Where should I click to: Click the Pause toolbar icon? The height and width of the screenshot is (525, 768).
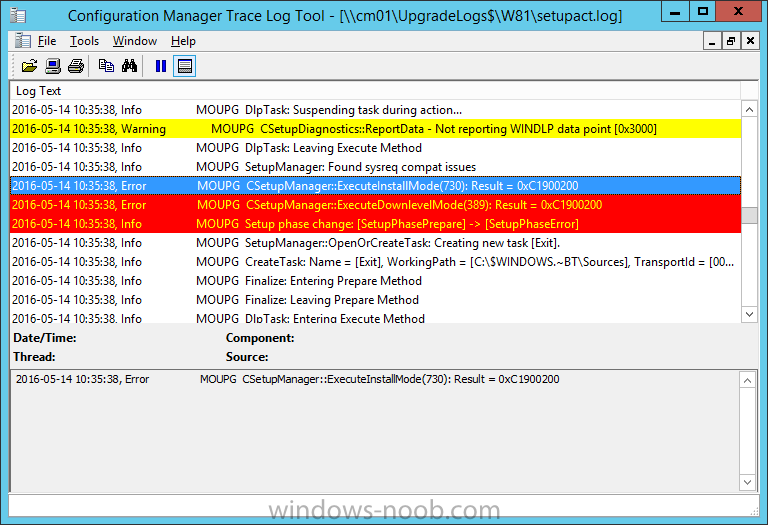pyautogui.click(x=161, y=66)
